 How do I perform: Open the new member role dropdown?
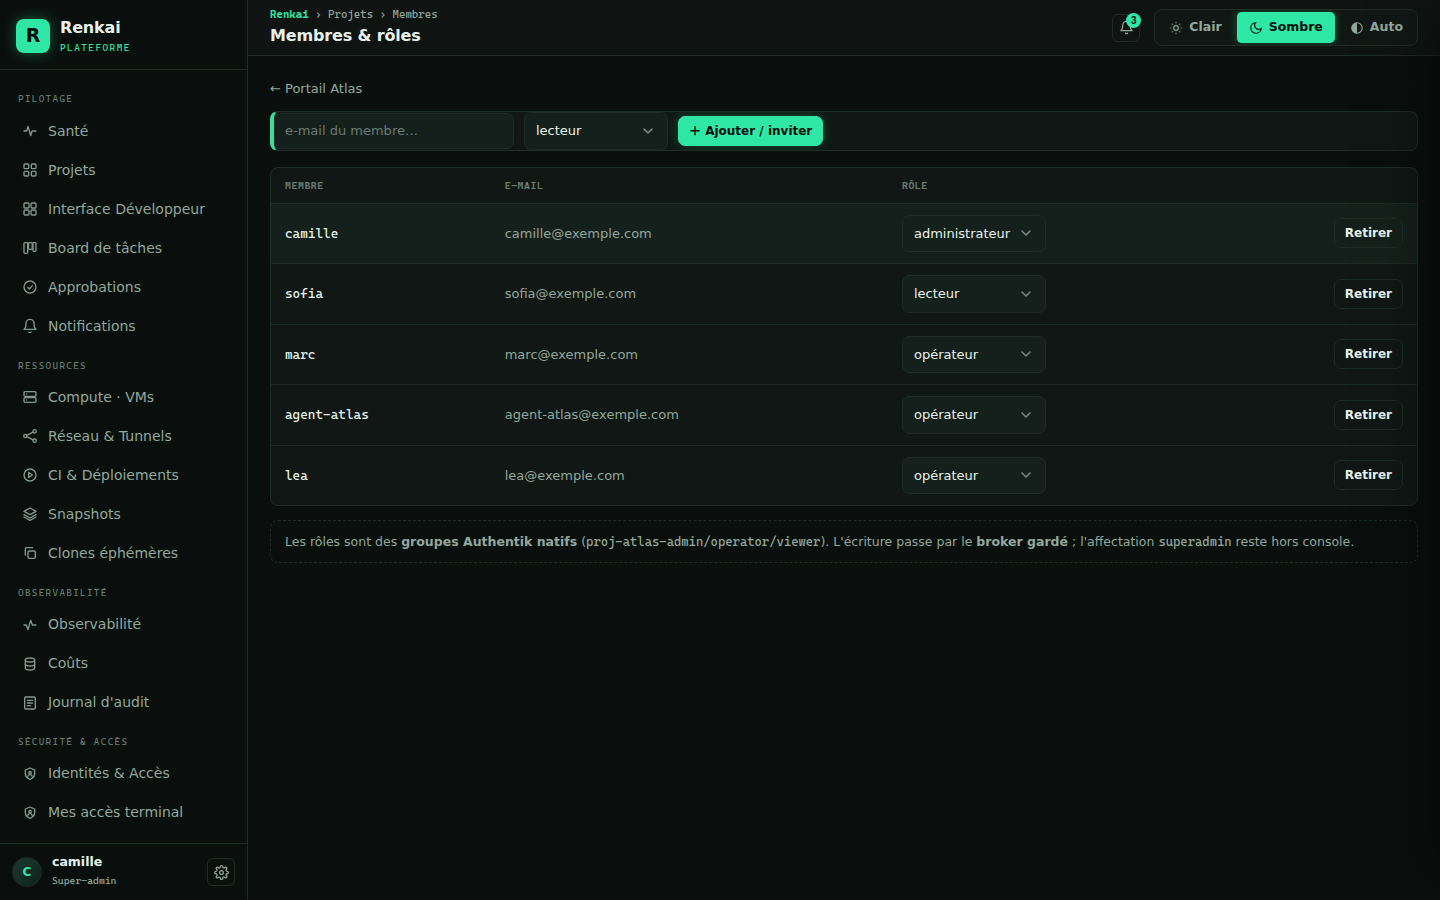(596, 131)
